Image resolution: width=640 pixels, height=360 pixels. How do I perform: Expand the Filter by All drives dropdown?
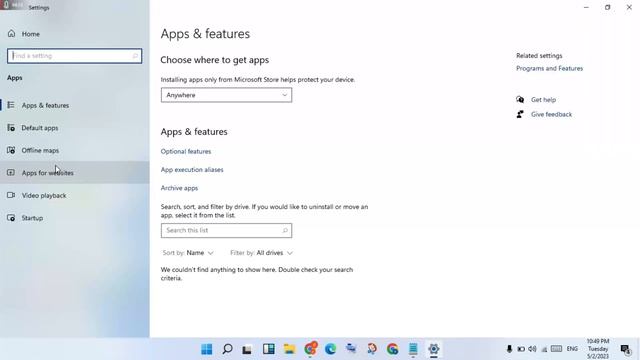click(261, 253)
